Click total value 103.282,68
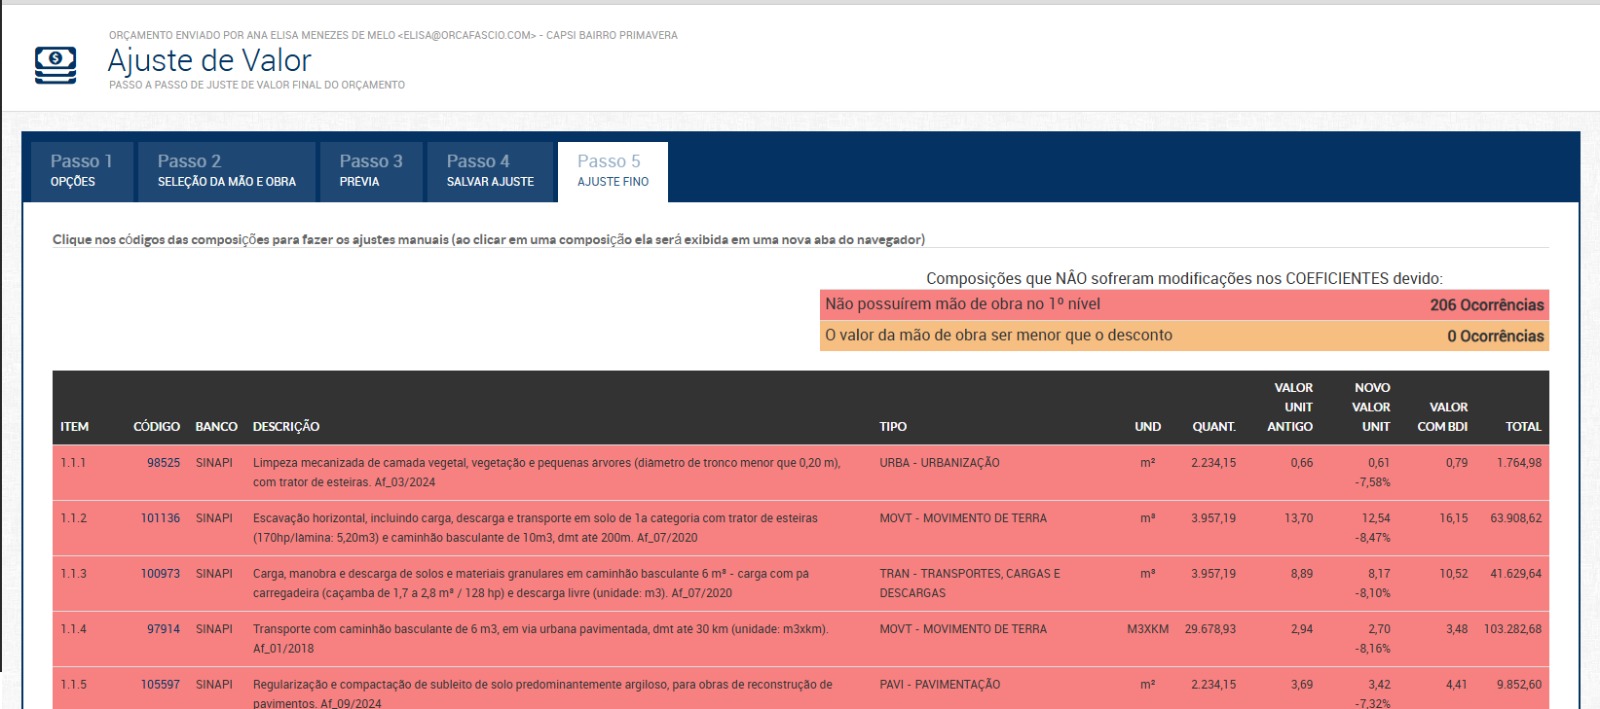The width and height of the screenshot is (1600, 709). pyautogui.click(x=1513, y=629)
